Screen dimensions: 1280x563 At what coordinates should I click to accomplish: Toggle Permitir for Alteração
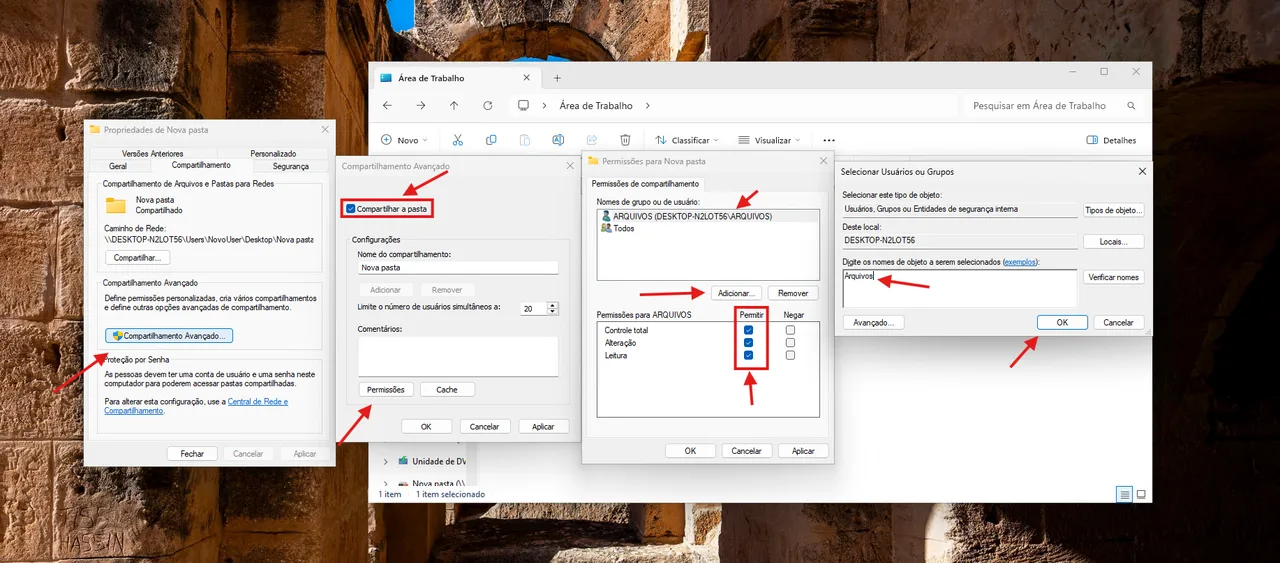click(748, 342)
